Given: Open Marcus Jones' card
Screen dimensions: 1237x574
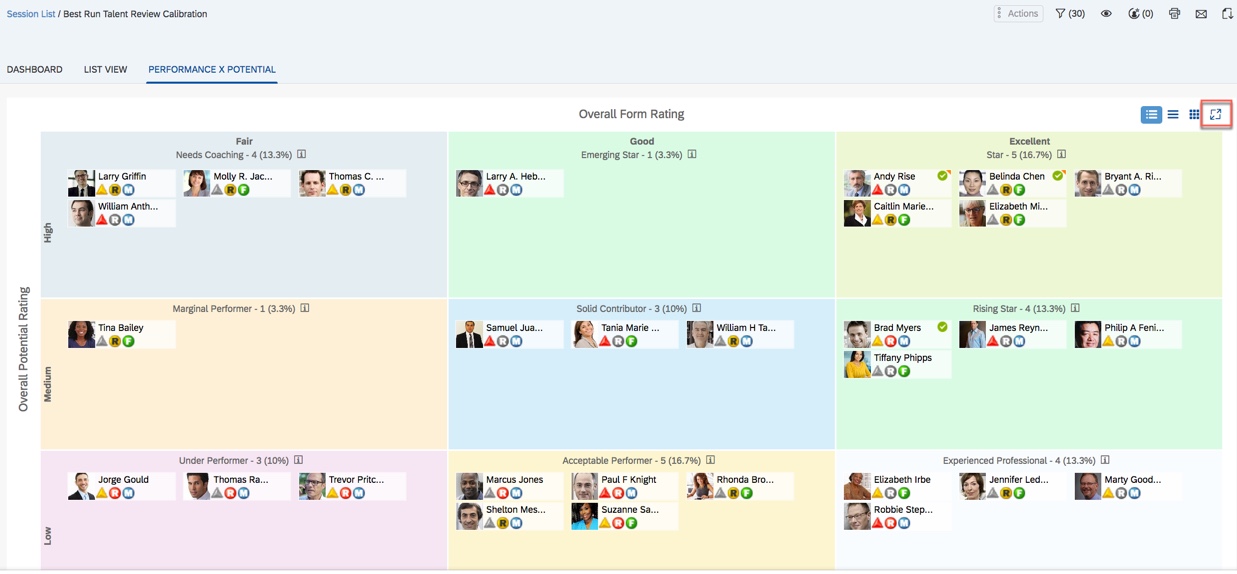Looking at the screenshot, I should 510,487.
